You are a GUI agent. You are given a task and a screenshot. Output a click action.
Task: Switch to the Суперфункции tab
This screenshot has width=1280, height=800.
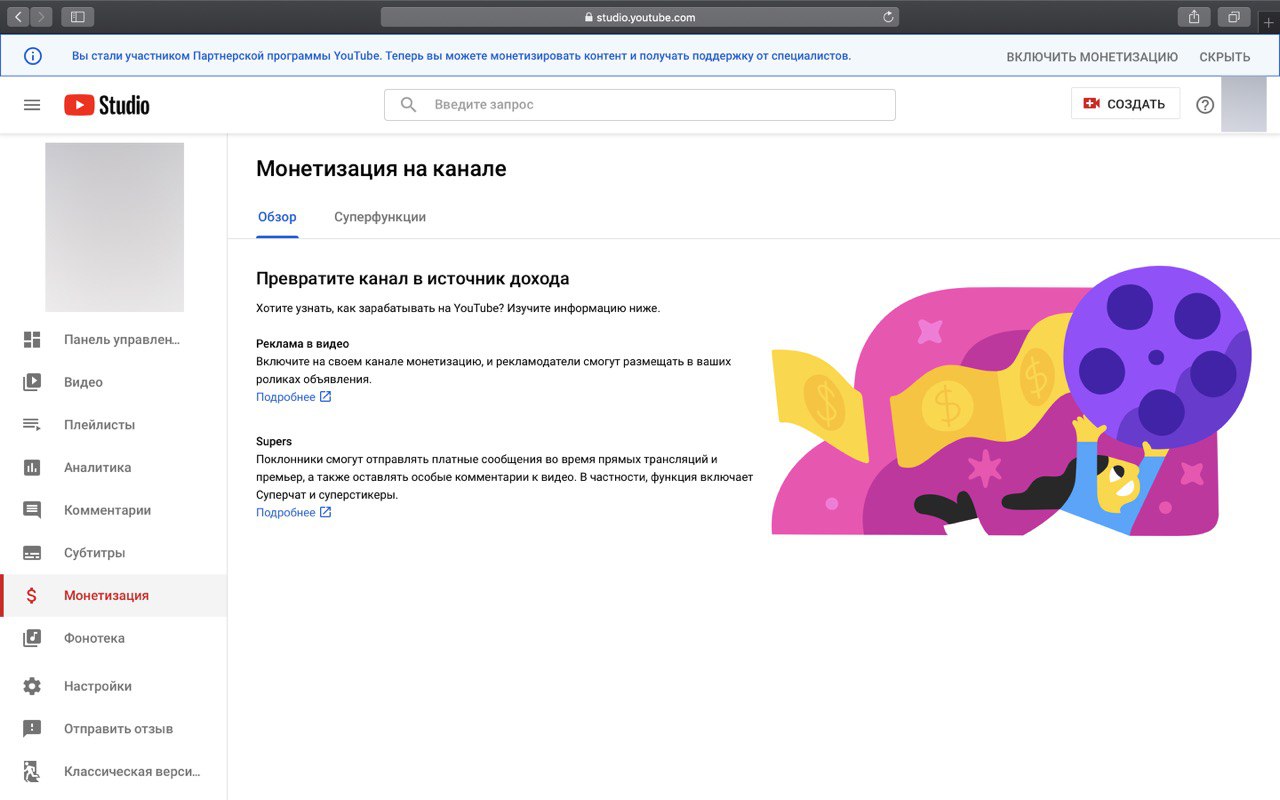point(380,217)
